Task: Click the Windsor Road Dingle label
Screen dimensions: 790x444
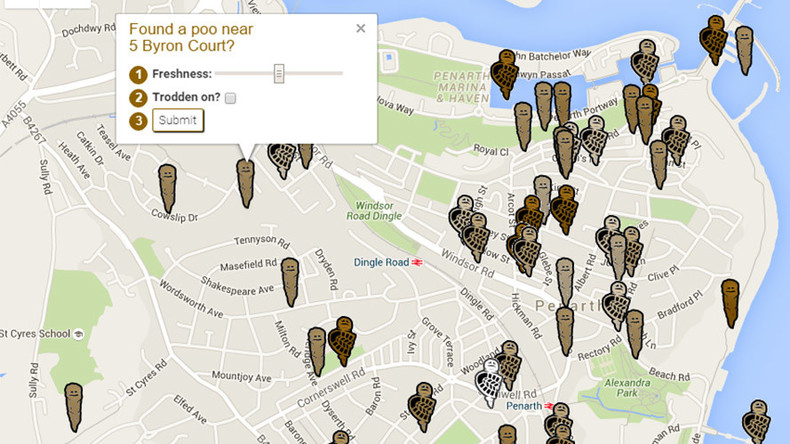Action: pos(374,211)
